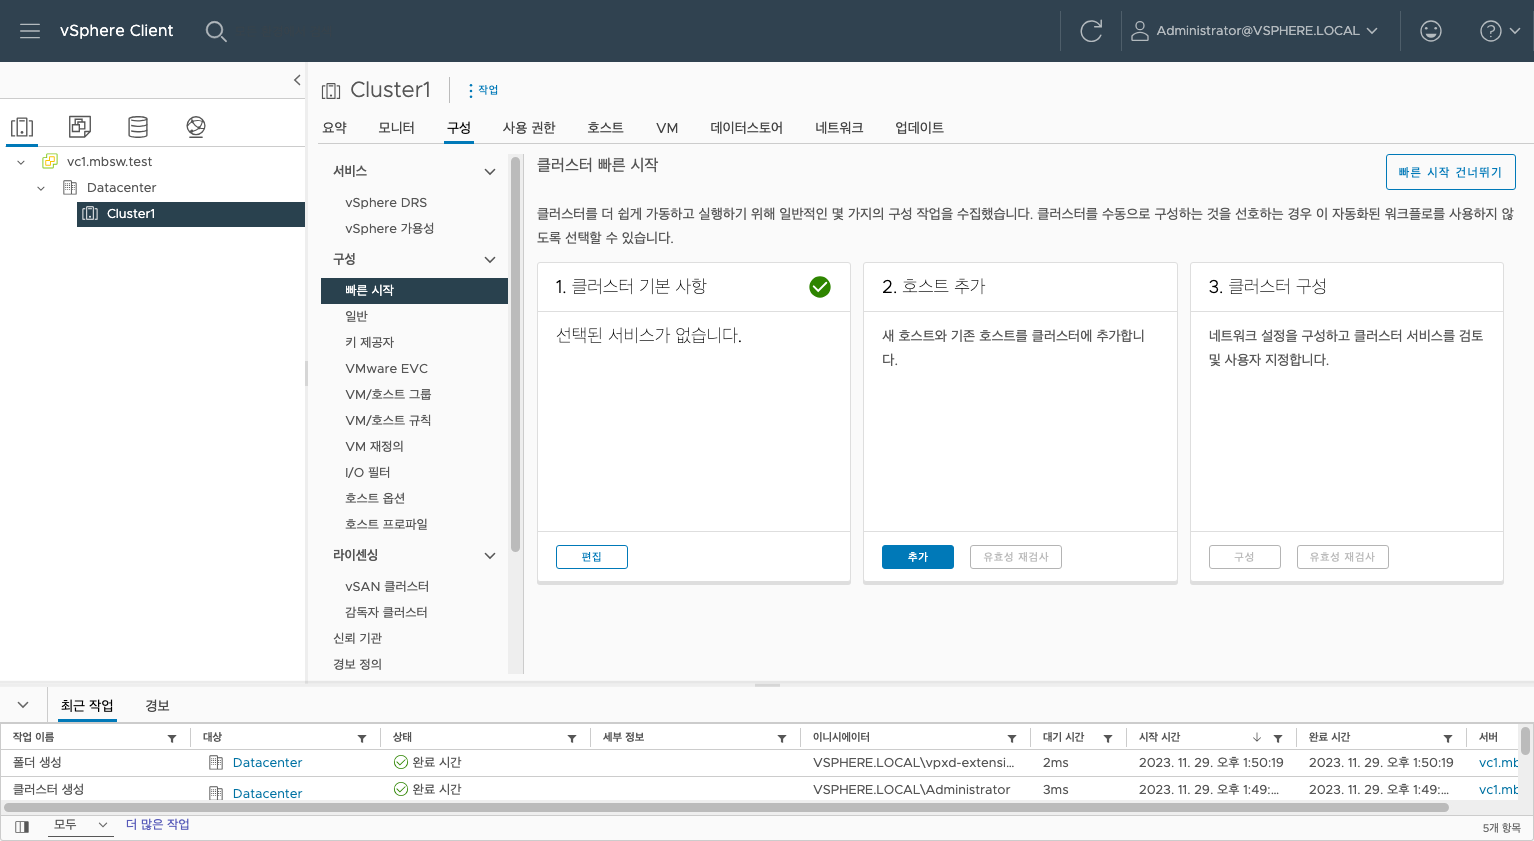
Task: Click 추가 button to add hosts
Action: (918, 557)
